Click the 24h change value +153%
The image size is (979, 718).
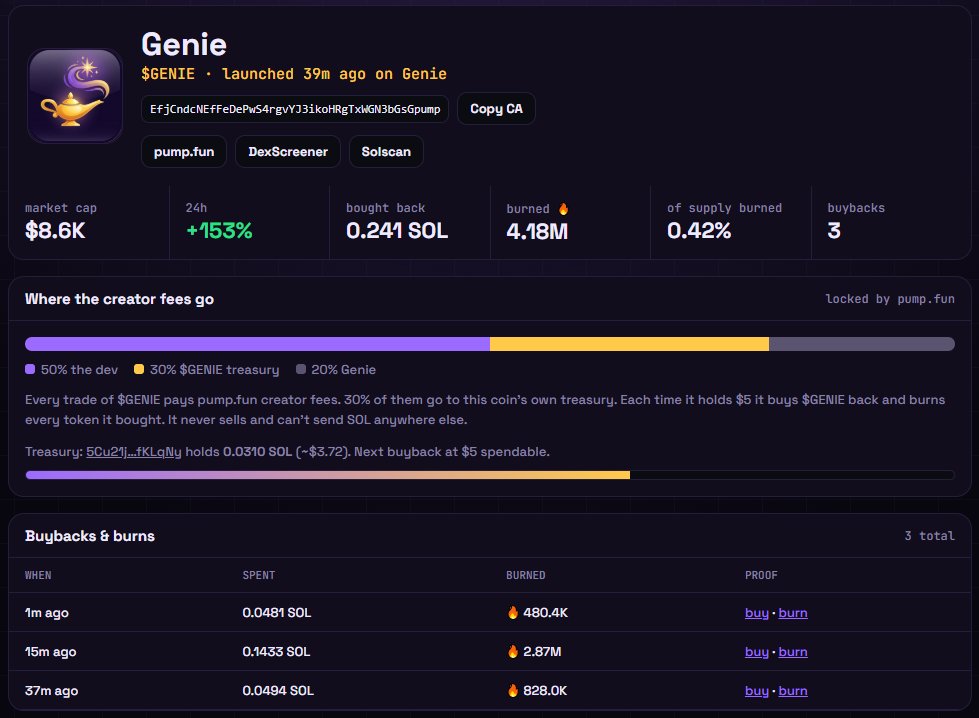click(219, 231)
